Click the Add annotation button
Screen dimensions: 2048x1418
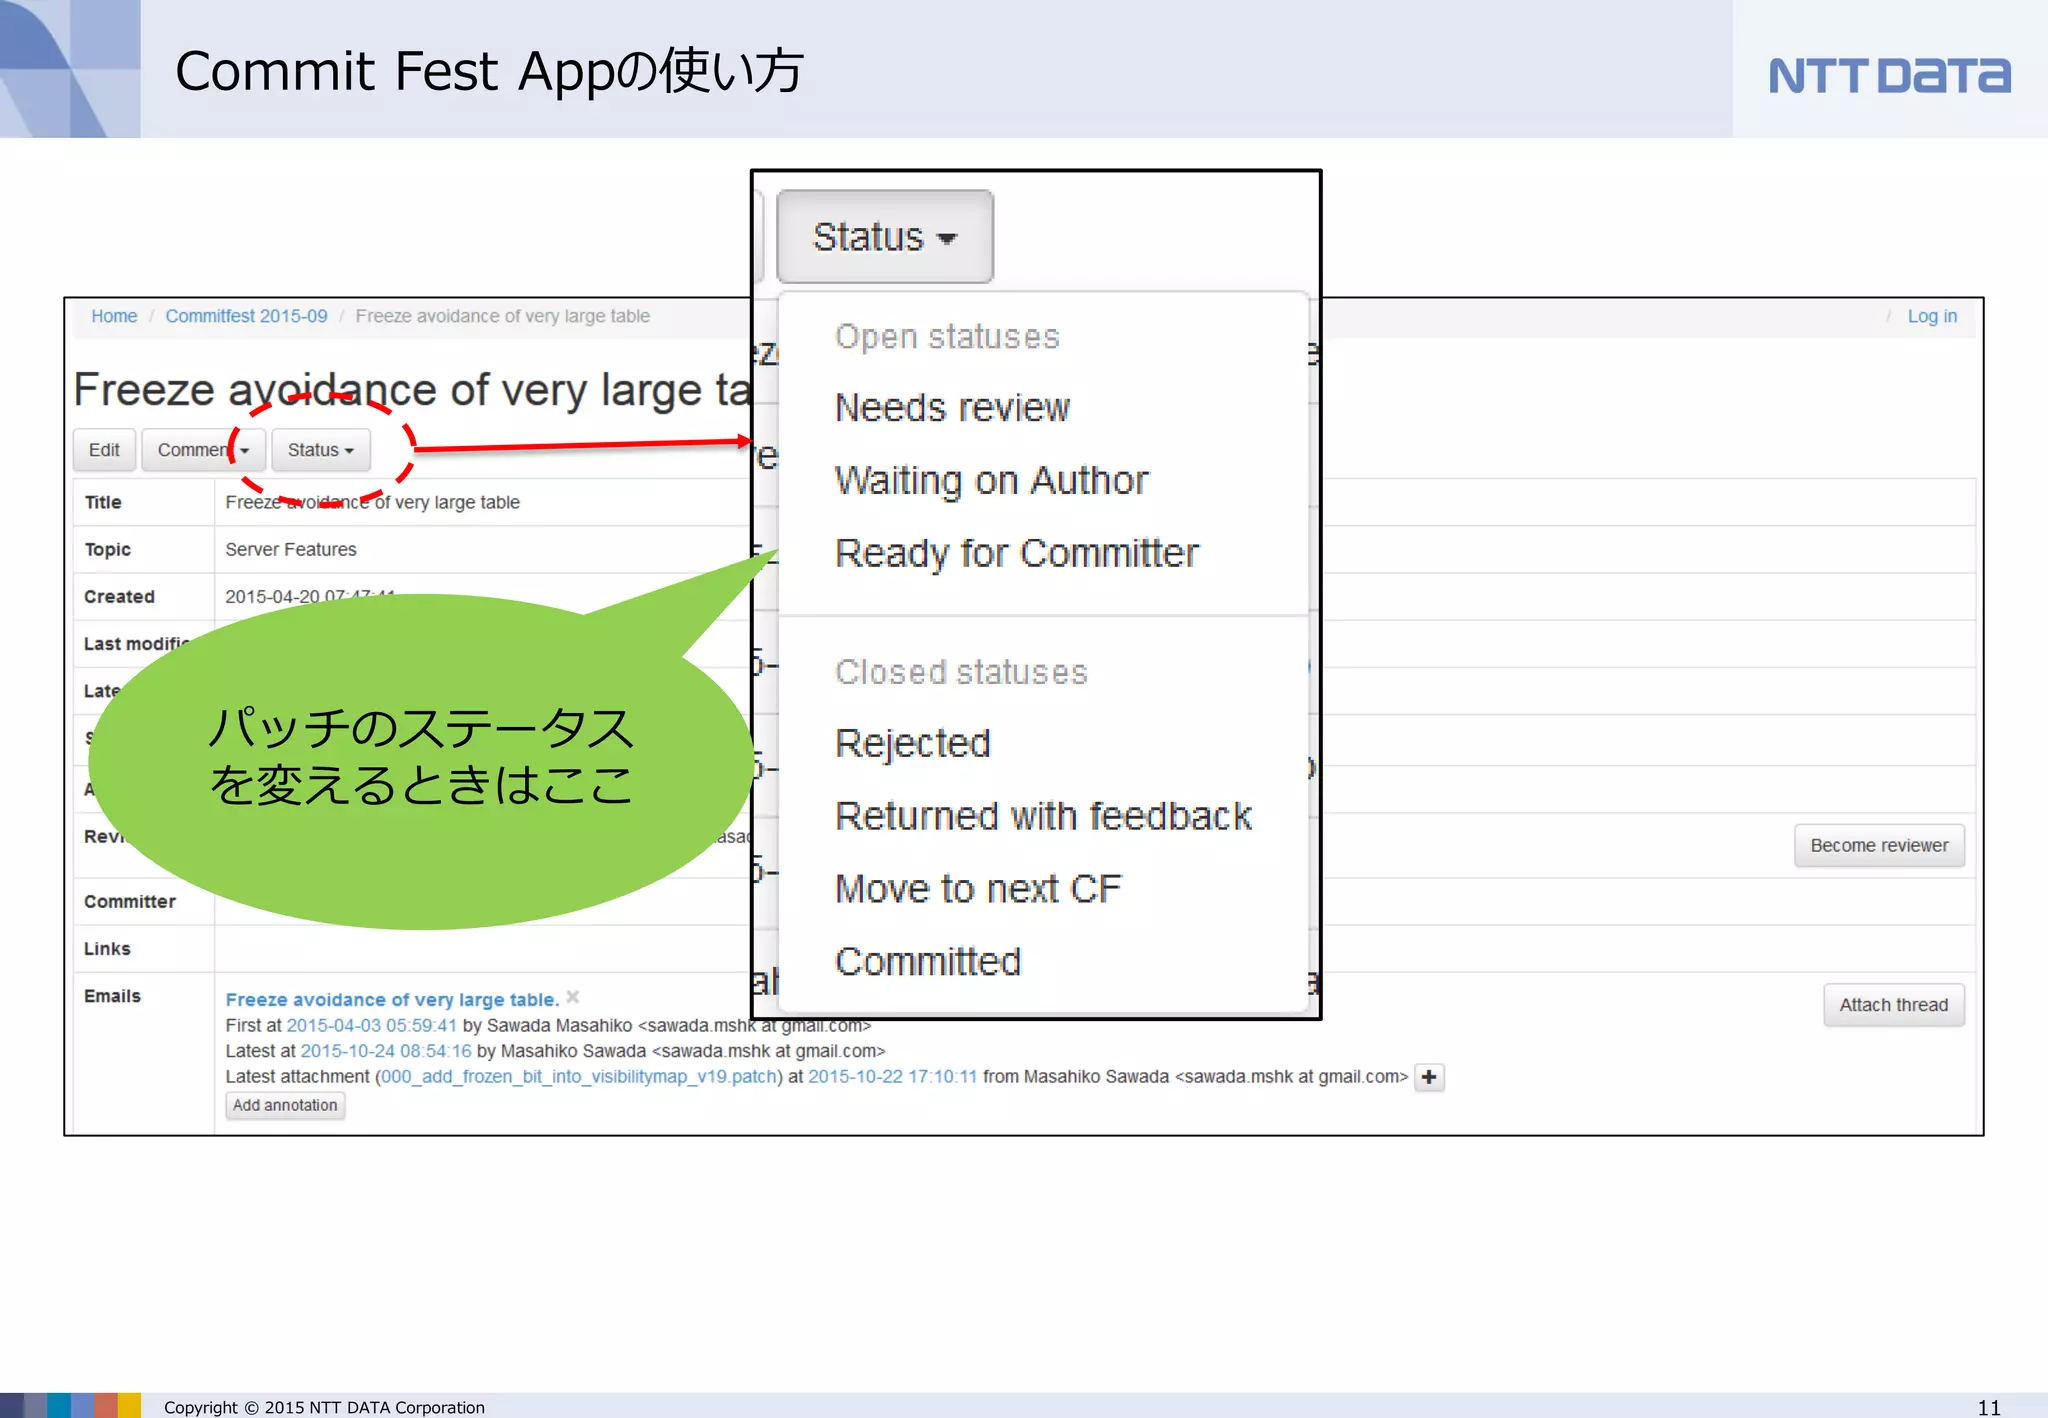pyautogui.click(x=285, y=1105)
